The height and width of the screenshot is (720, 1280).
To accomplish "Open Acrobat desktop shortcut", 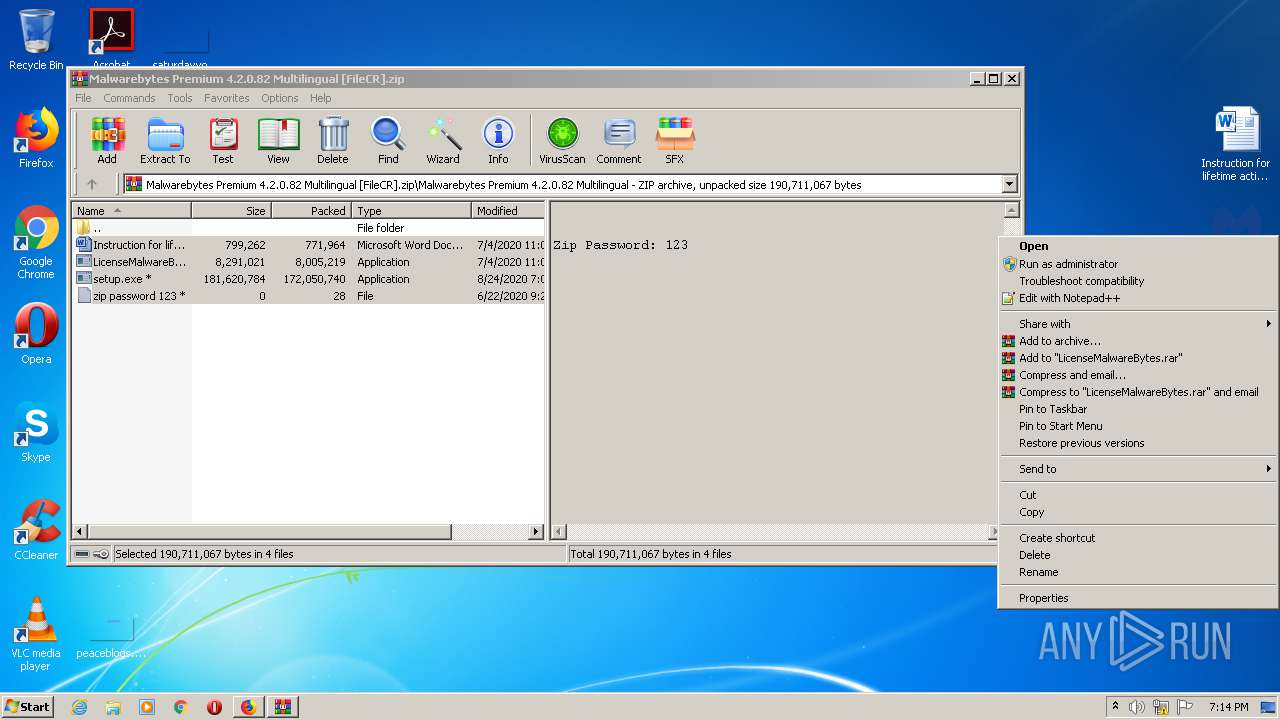I will tap(111, 40).
